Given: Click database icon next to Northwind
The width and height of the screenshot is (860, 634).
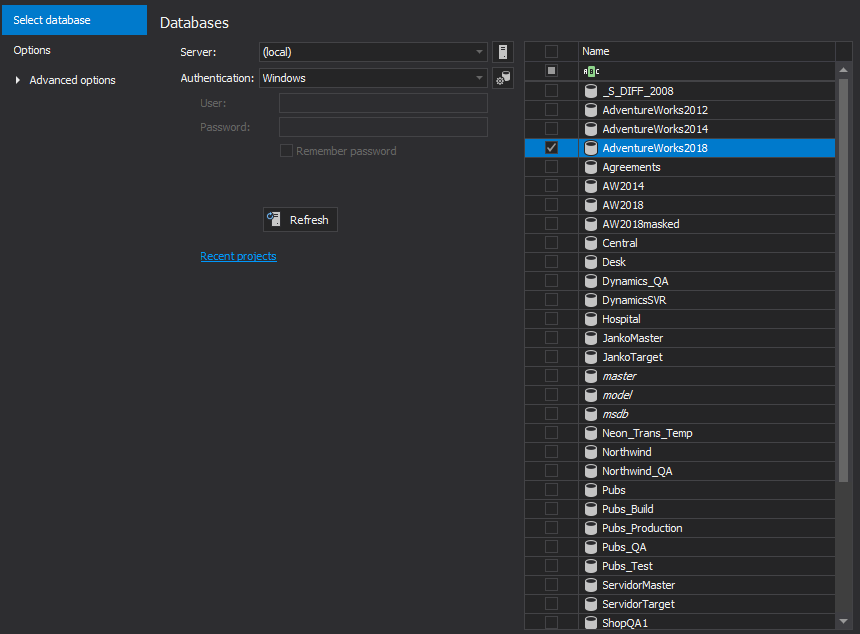Looking at the screenshot, I should click(591, 452).
